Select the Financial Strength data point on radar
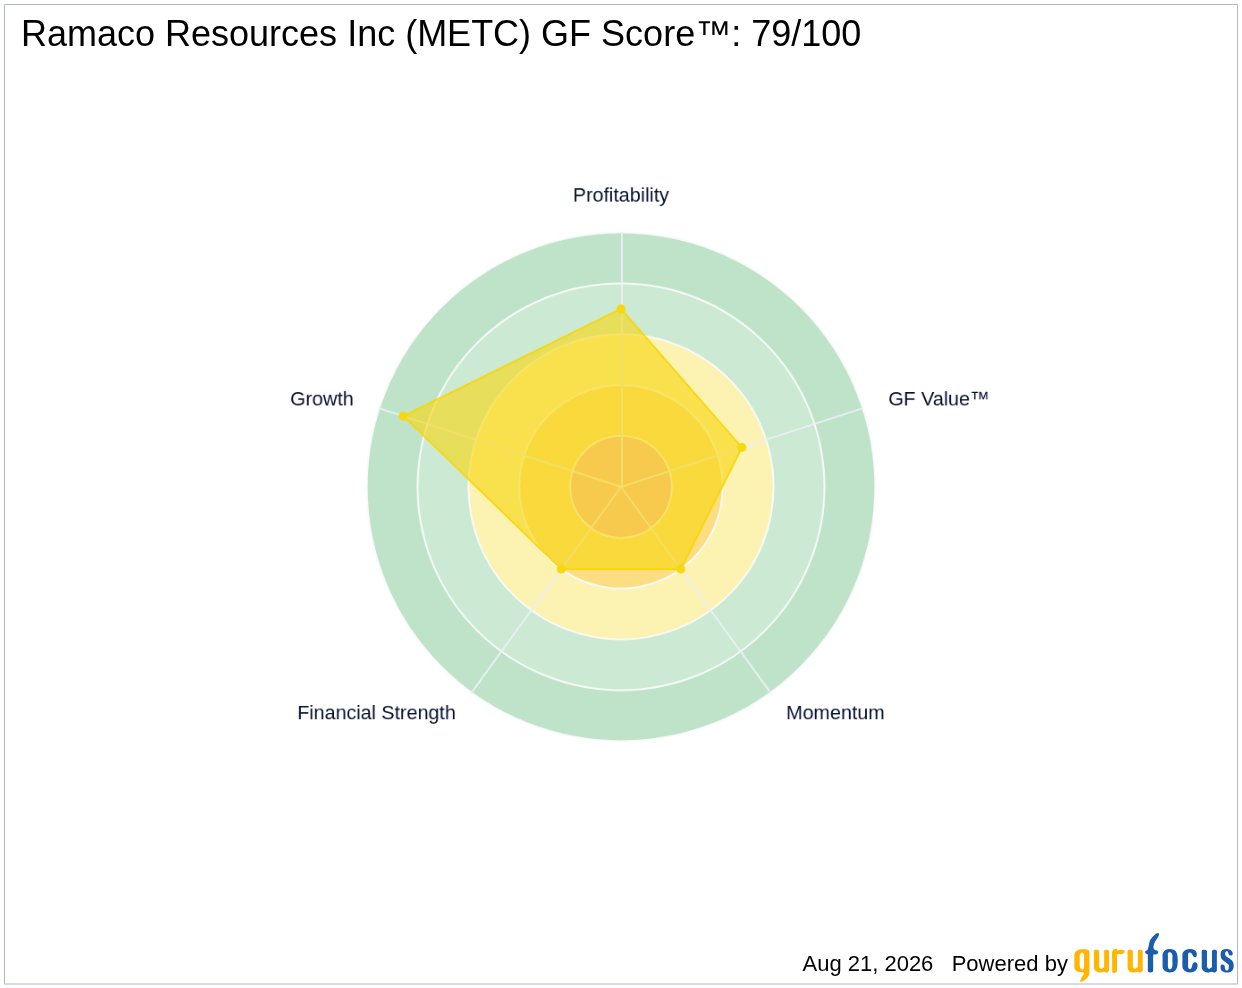Screen dimensions: 1242x988 pos(561,569)
